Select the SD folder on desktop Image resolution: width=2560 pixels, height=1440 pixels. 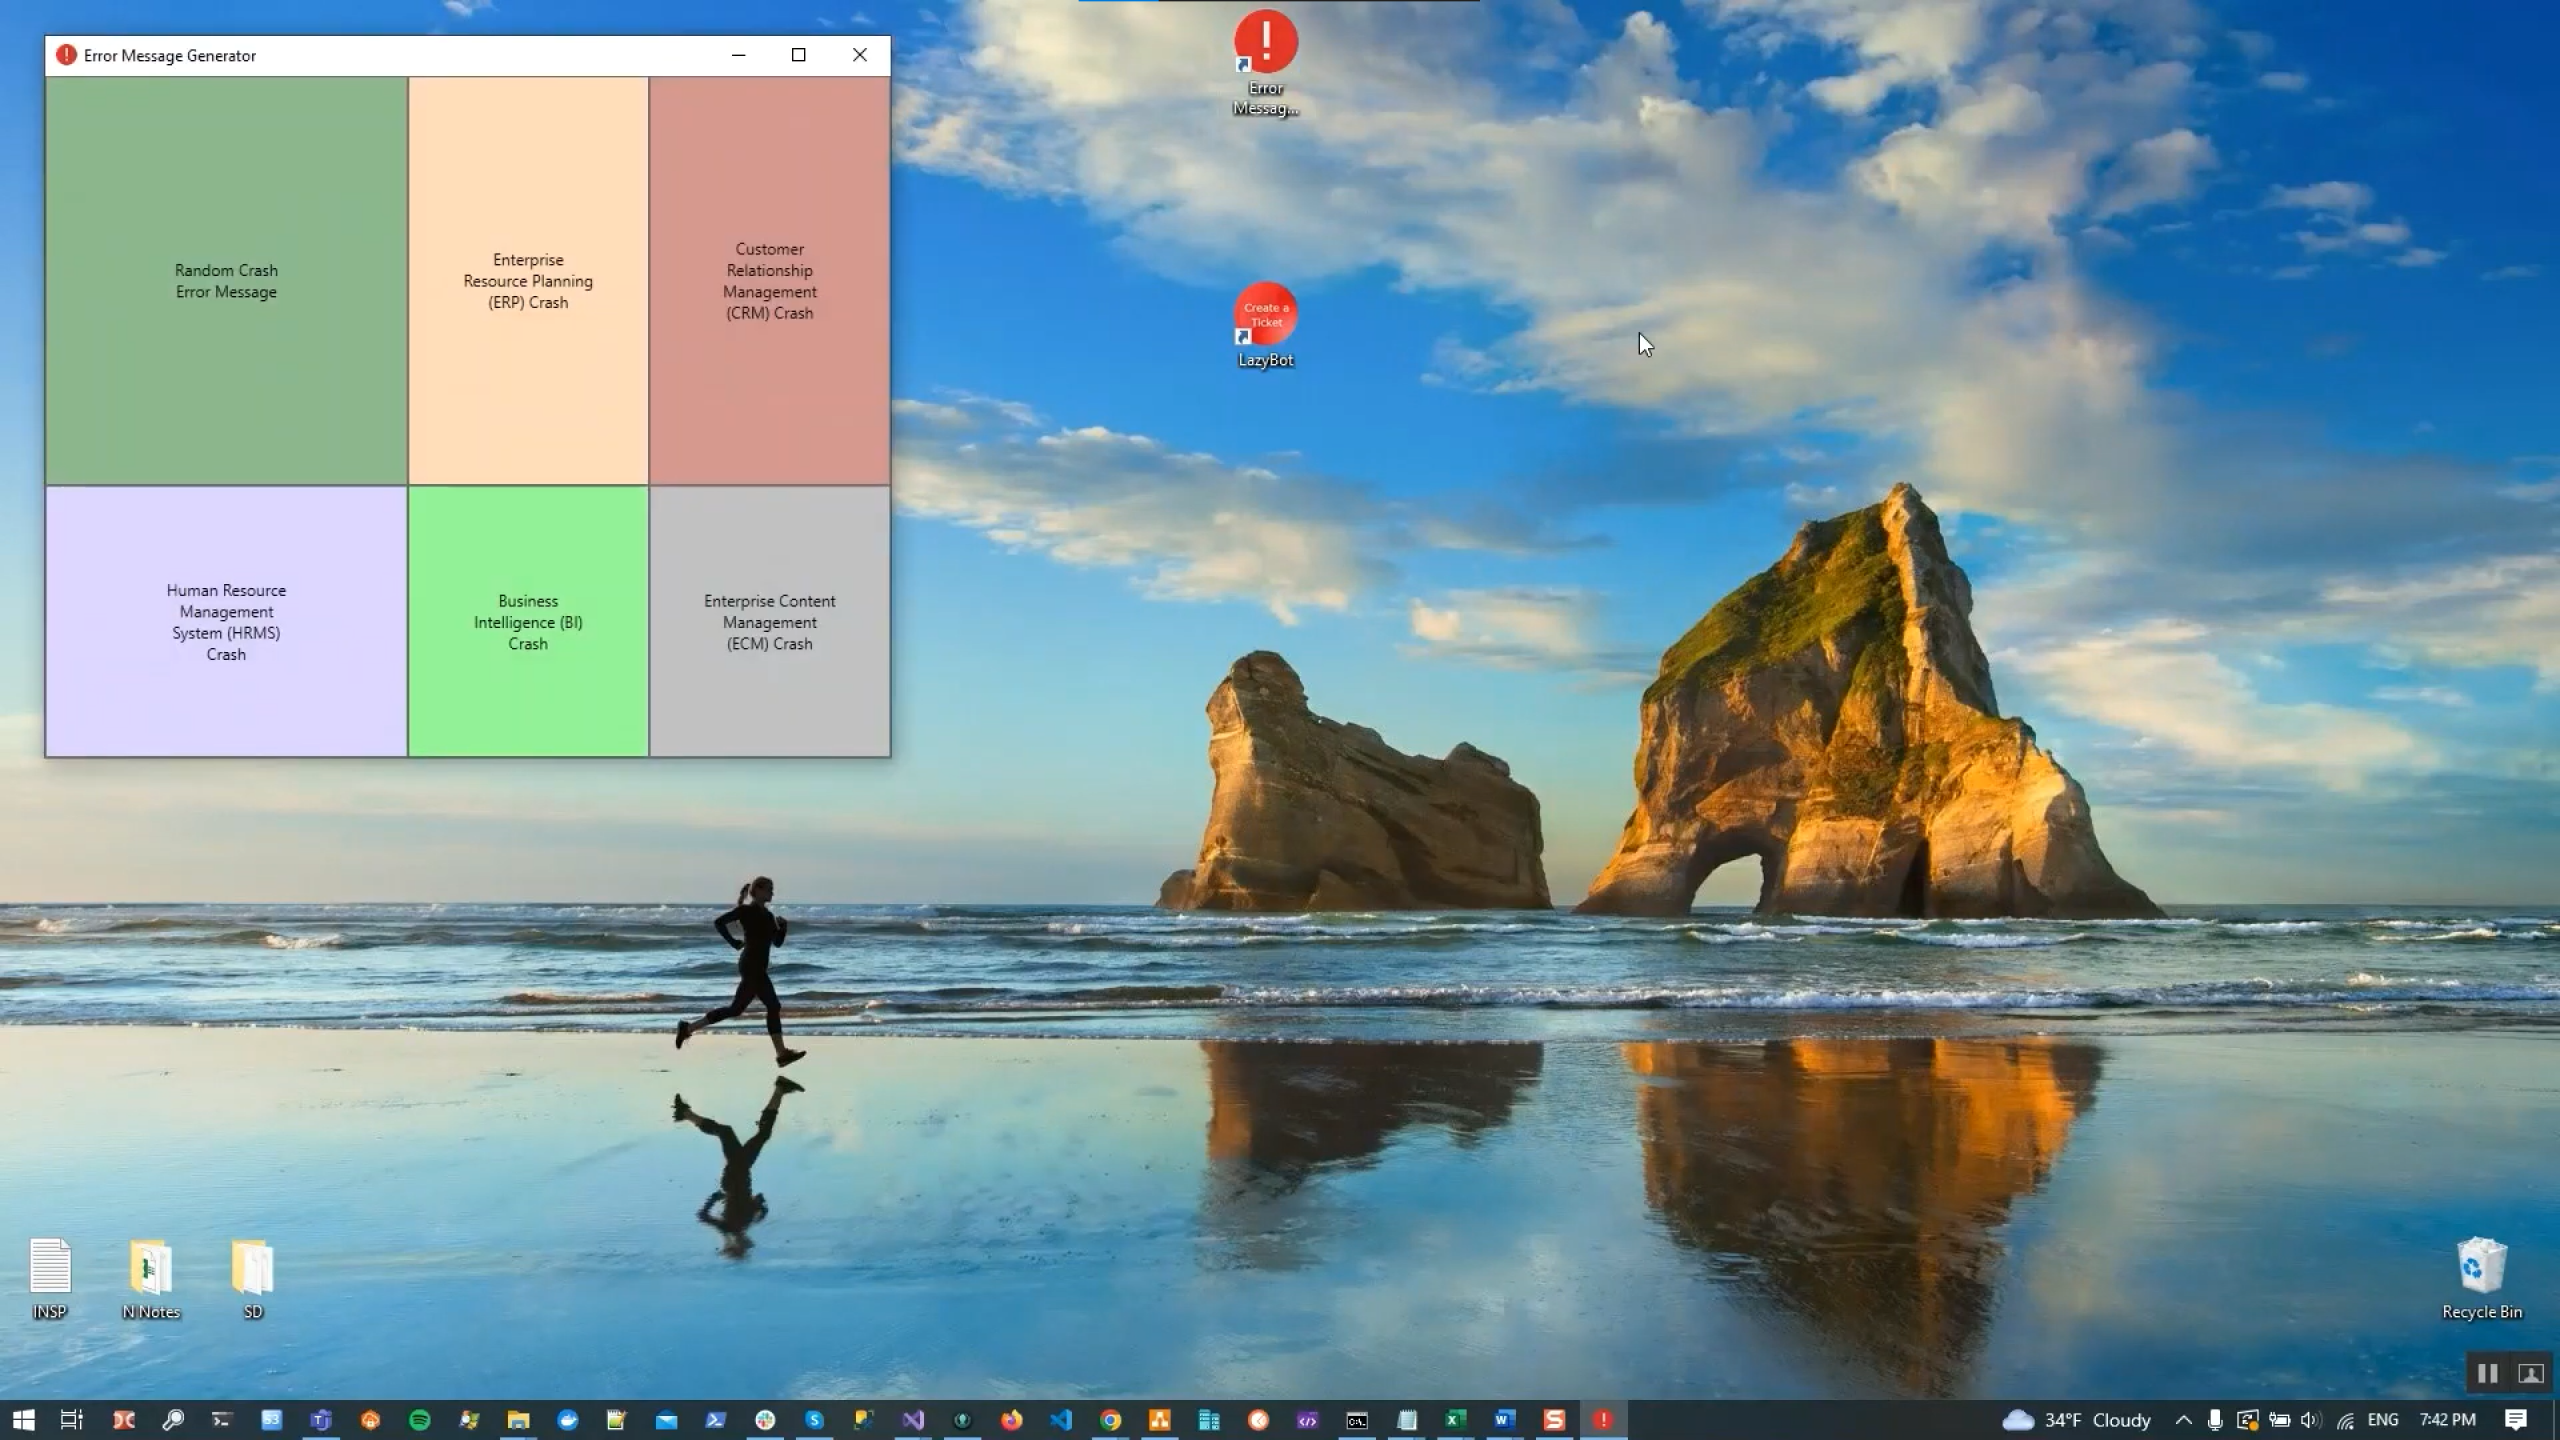pos(252,1279)
